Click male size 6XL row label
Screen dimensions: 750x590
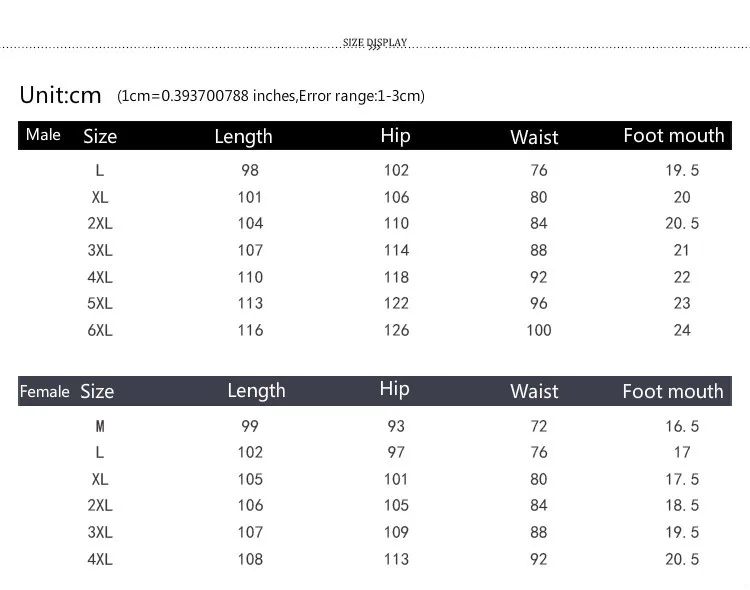(100, 330)
